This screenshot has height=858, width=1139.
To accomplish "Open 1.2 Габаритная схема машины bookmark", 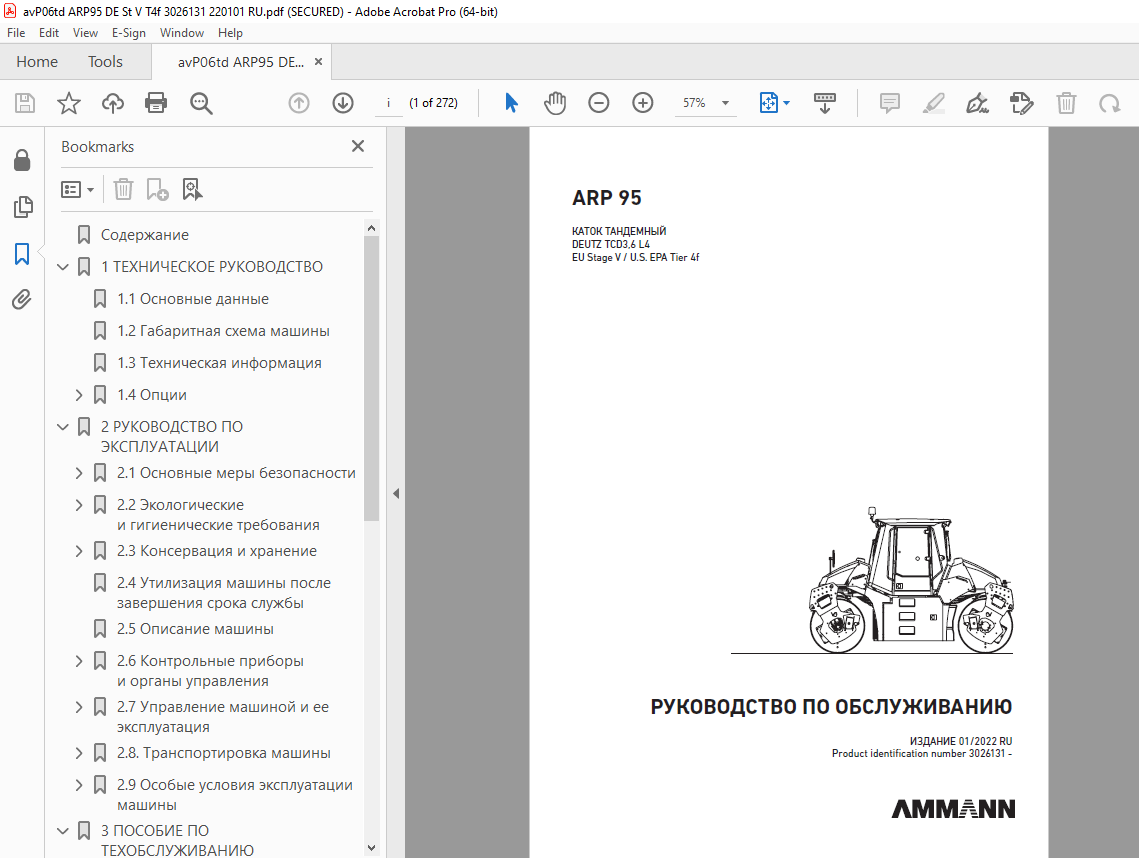I will tap(223, 331).
